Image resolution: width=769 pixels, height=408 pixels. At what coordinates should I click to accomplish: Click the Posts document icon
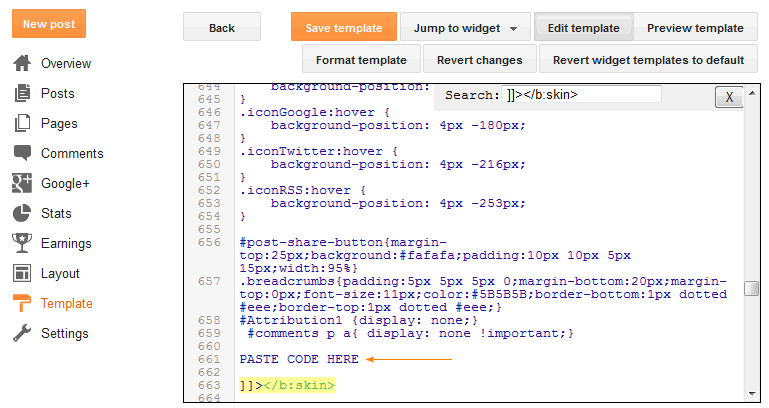pyautogui.click(x=22, y=94)
